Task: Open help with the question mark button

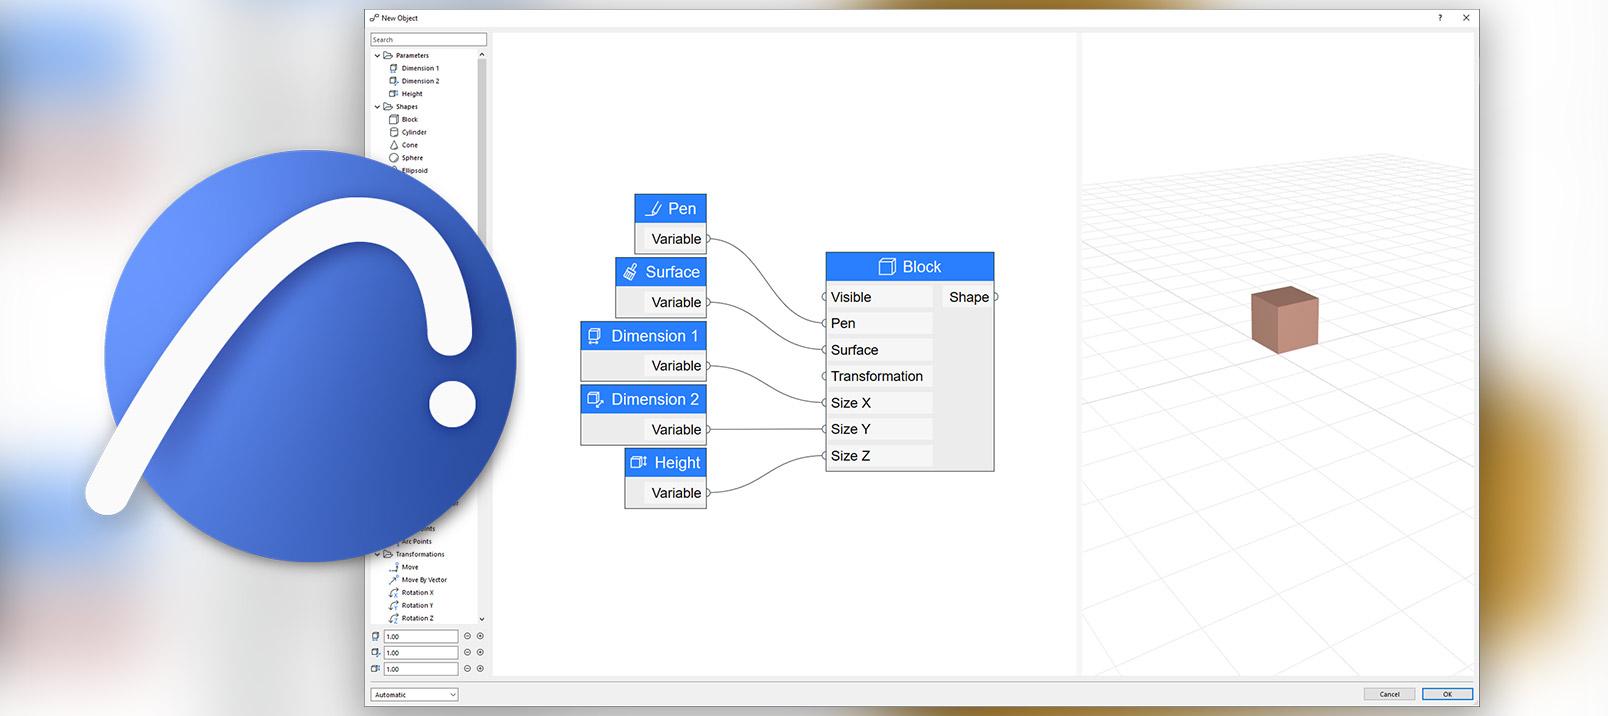Action: pos(1440,18)
